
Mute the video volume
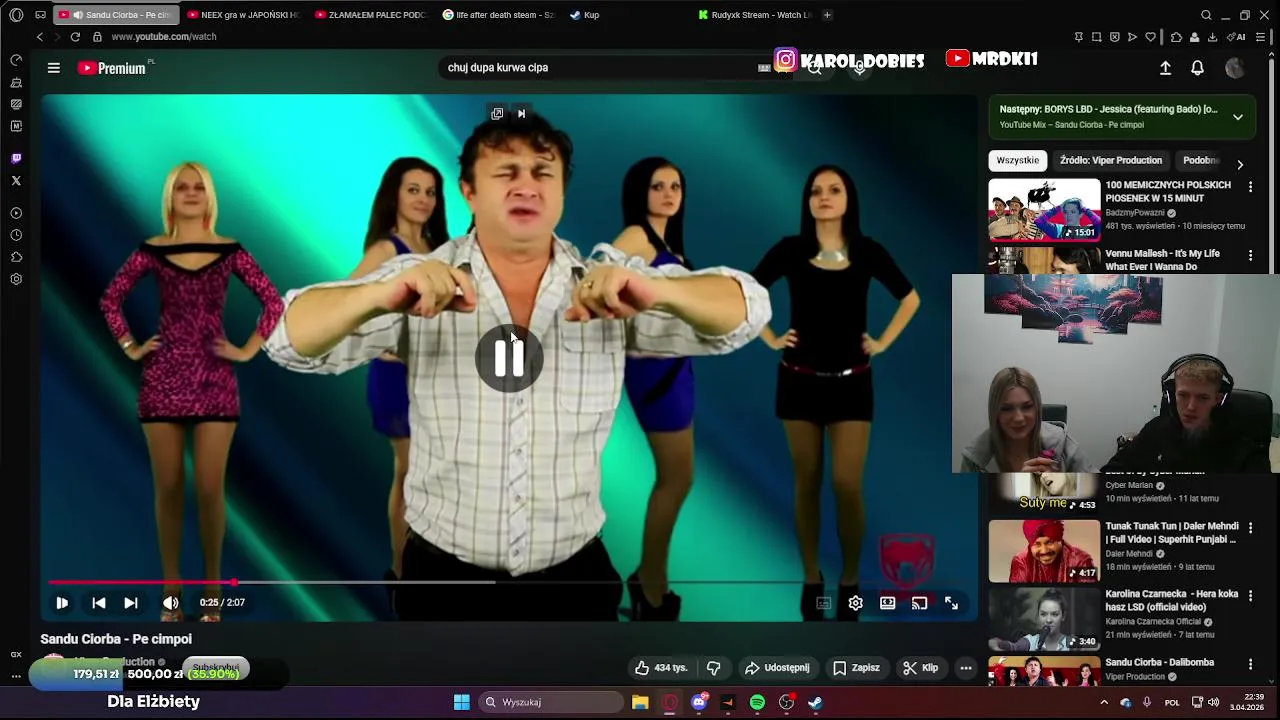(x=171, y=603)
